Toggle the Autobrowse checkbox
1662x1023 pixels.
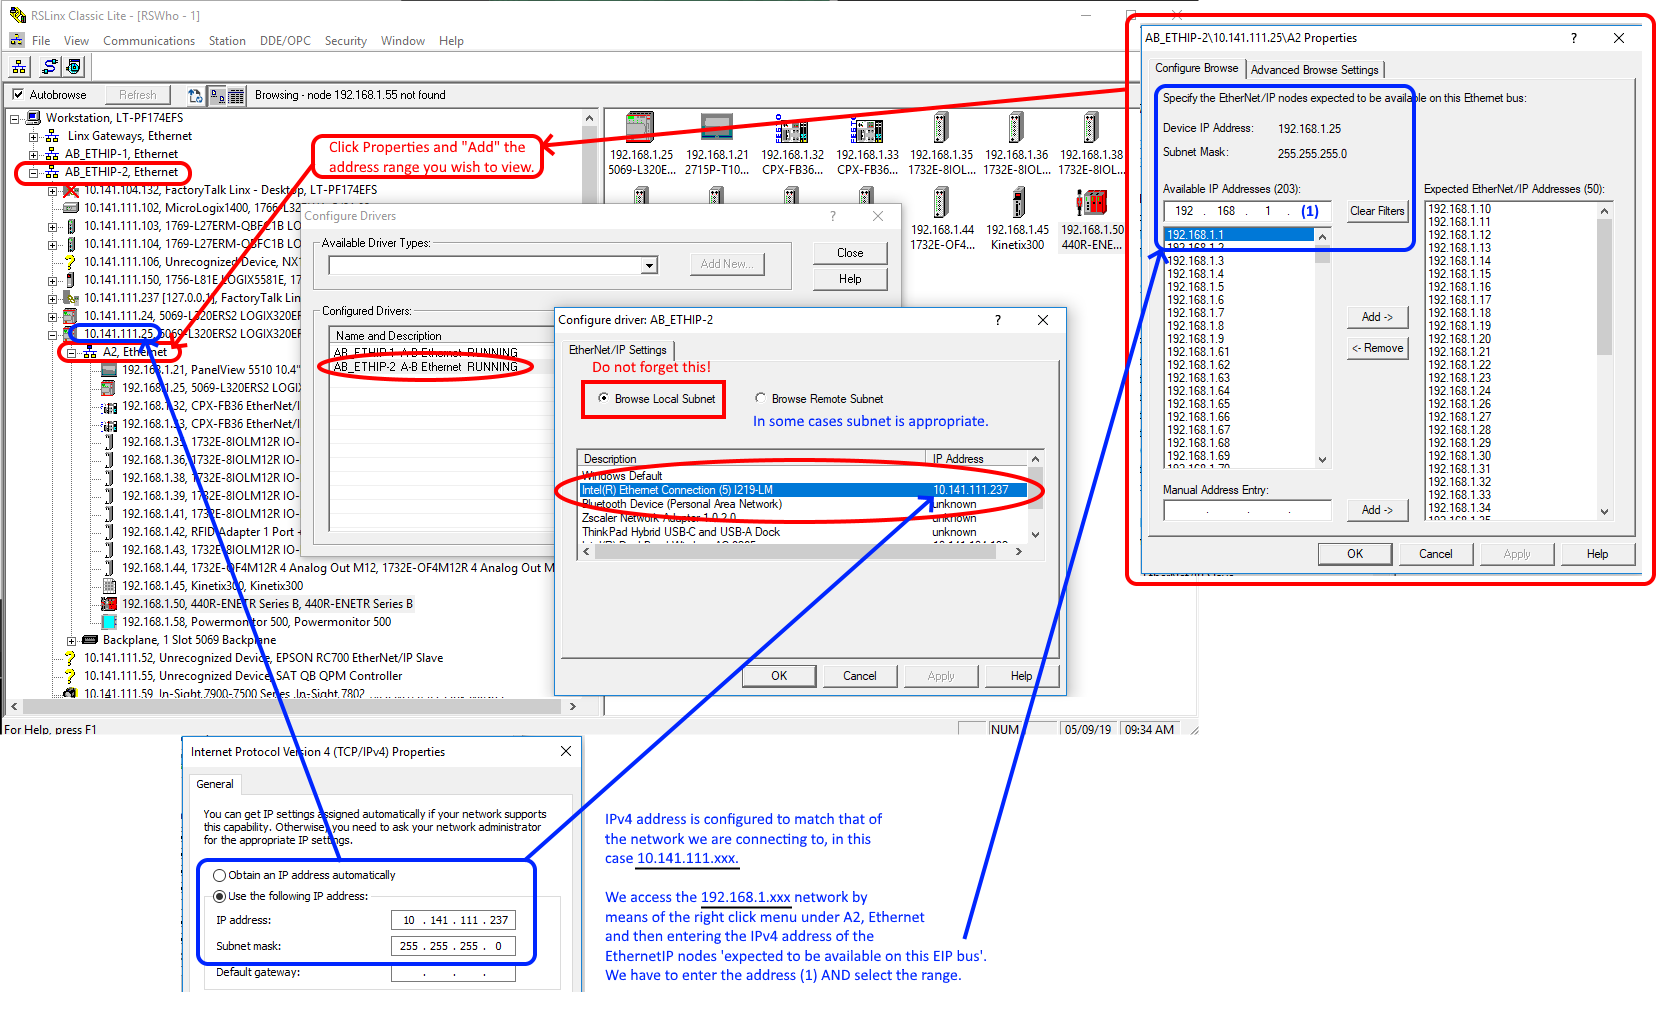point(18,95)
